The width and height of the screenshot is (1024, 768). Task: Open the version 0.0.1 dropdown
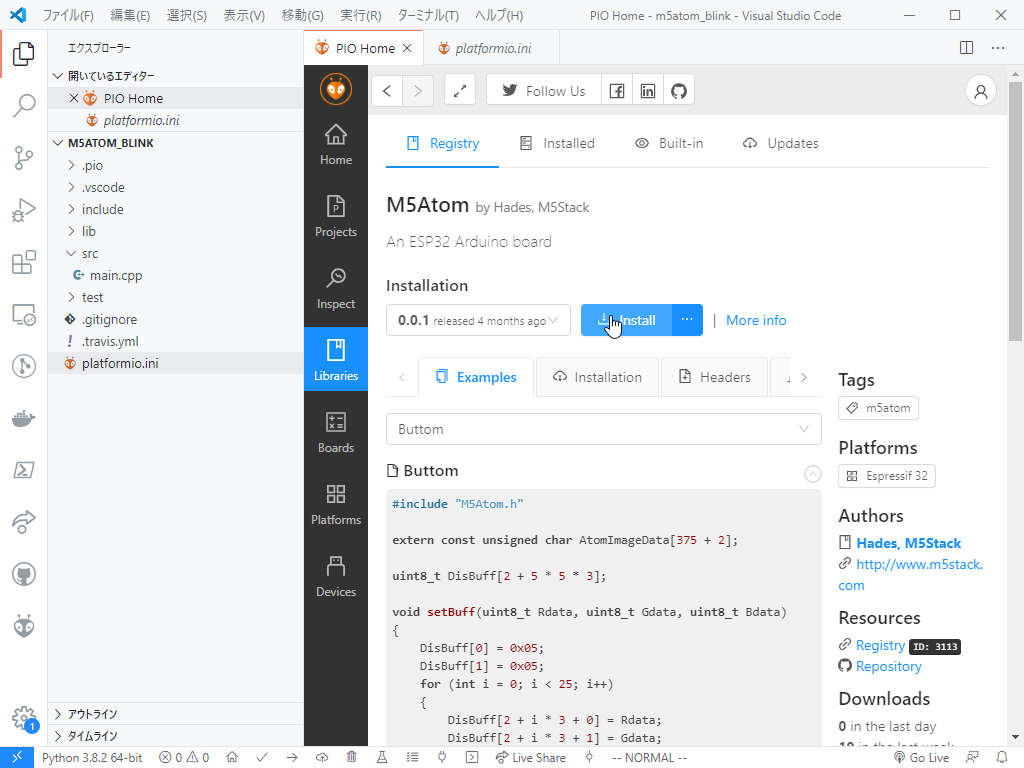tap(478, 320)
